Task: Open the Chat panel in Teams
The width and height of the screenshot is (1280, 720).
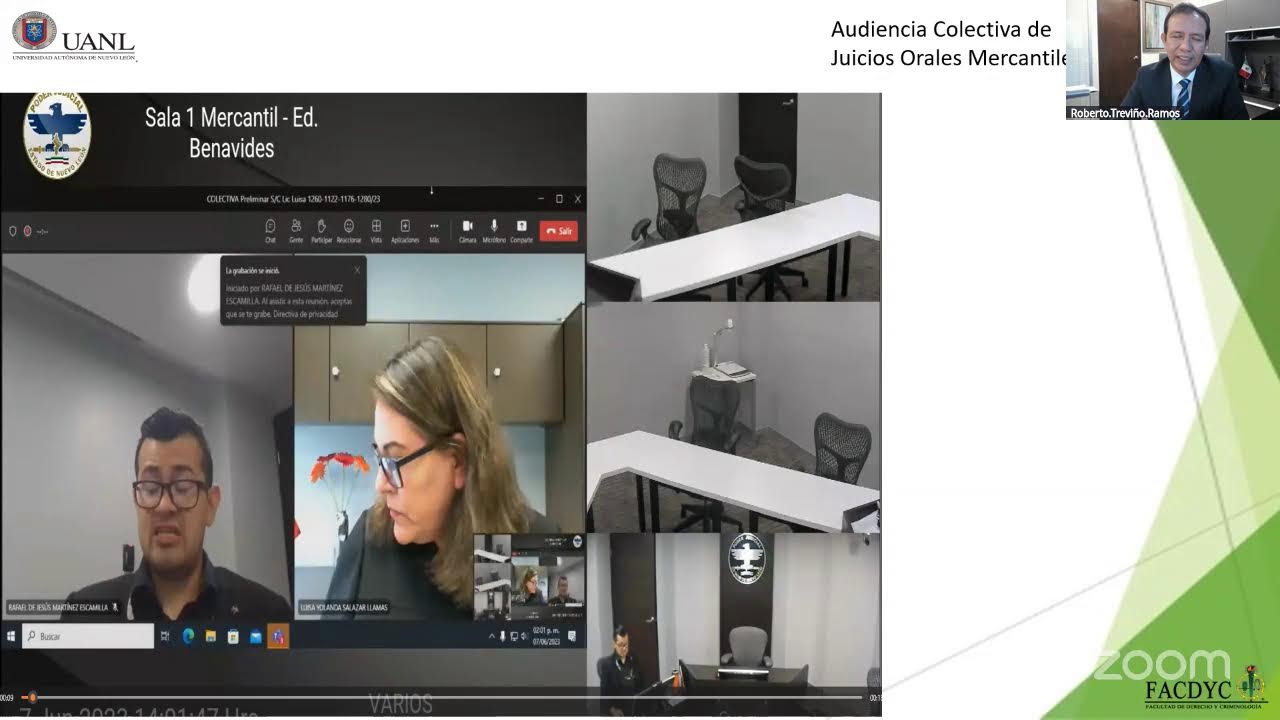Action: [270, 230]
